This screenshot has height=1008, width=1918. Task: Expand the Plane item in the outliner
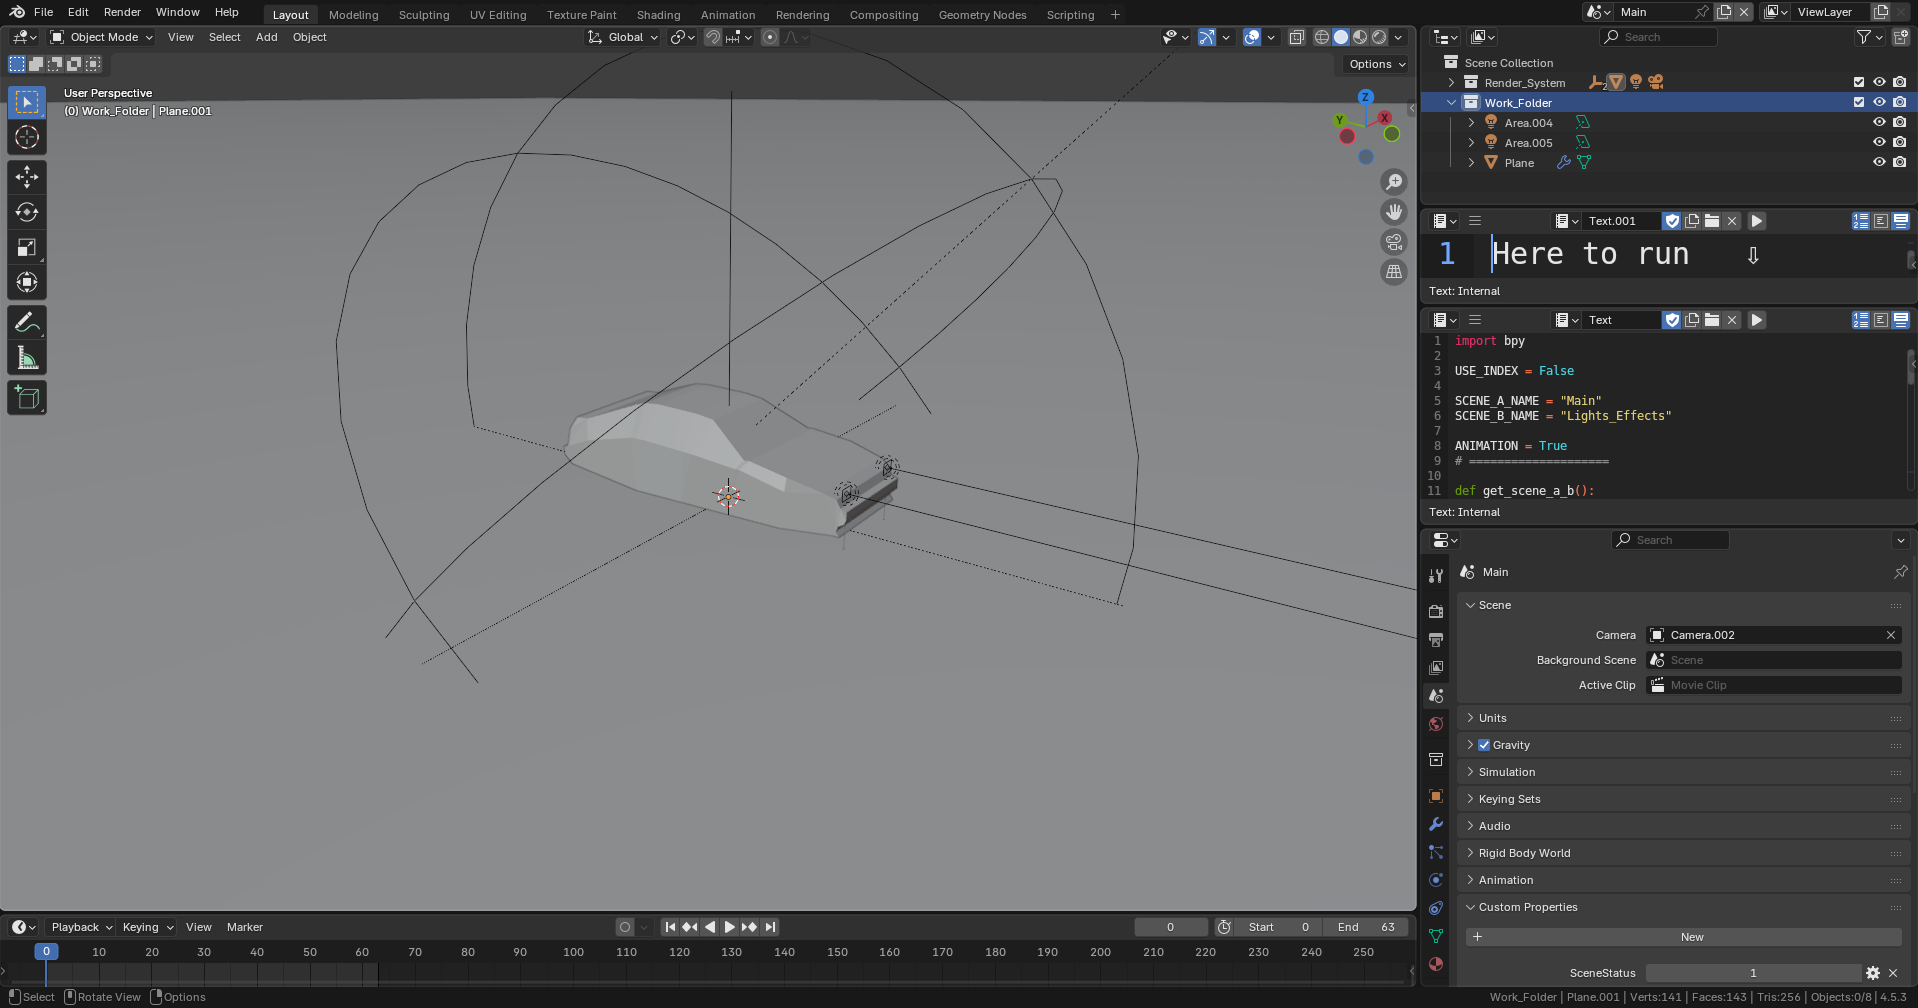1470,162
